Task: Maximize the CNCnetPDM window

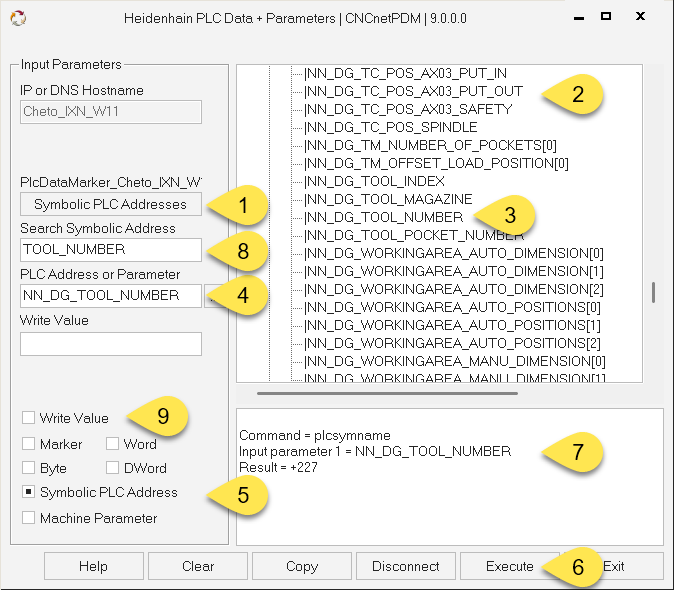Action: (x=606, y=16)
